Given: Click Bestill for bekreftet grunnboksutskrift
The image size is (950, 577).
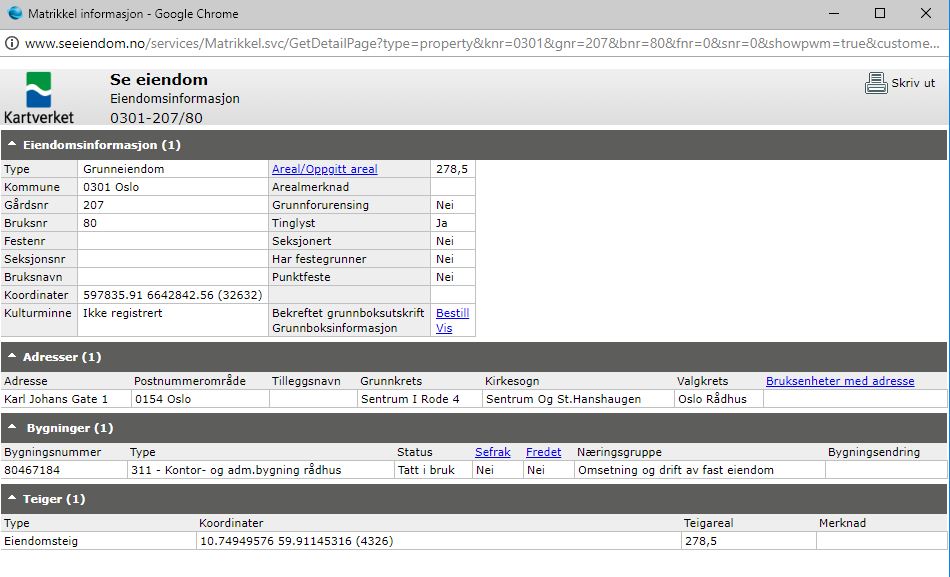Looking at the screenshot, I should click(x=452, y=313).
